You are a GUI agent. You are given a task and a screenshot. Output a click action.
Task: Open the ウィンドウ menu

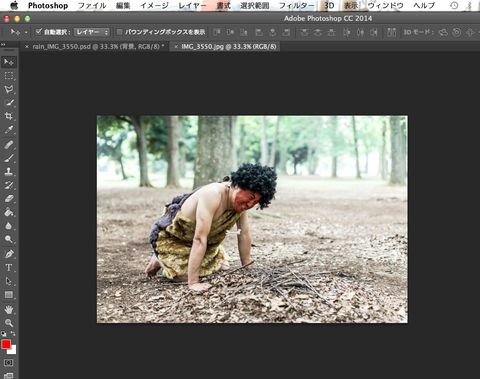385,6
